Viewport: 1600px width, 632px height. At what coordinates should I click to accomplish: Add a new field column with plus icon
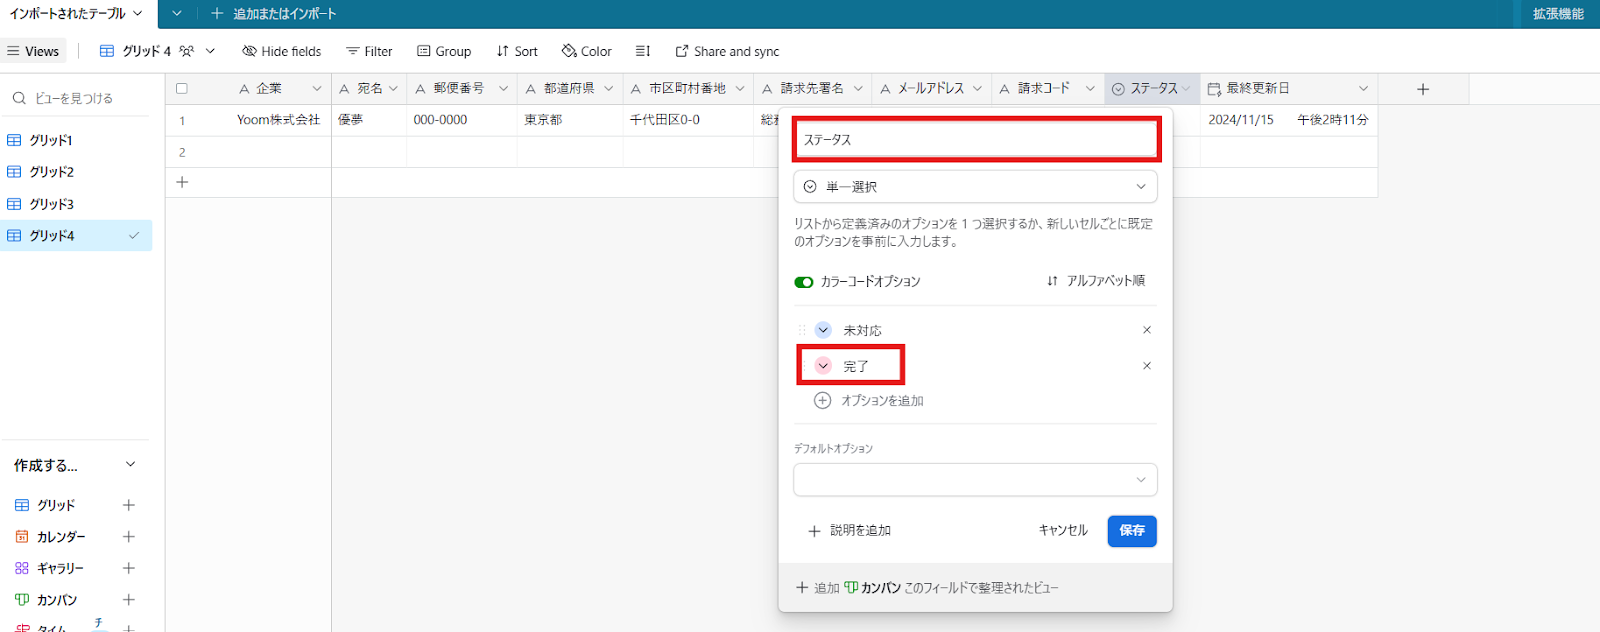tap(1422, 89)
